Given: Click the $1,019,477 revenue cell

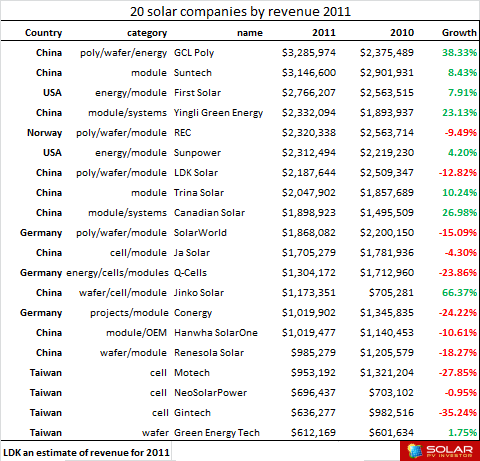Looking at the screenshot, I should click(x=309, y=333).
